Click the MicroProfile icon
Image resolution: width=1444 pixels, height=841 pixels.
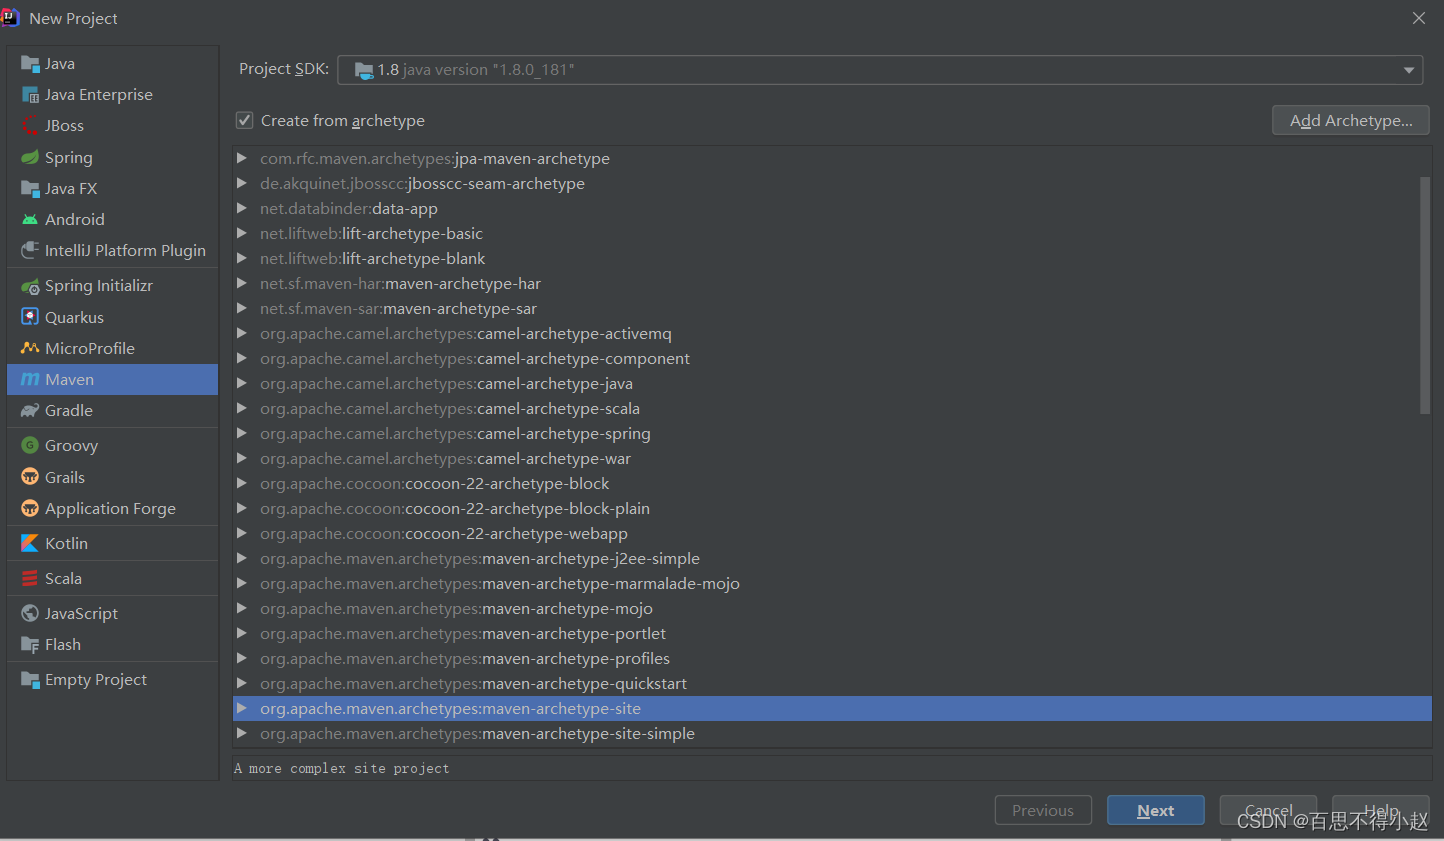pos(30,348)
